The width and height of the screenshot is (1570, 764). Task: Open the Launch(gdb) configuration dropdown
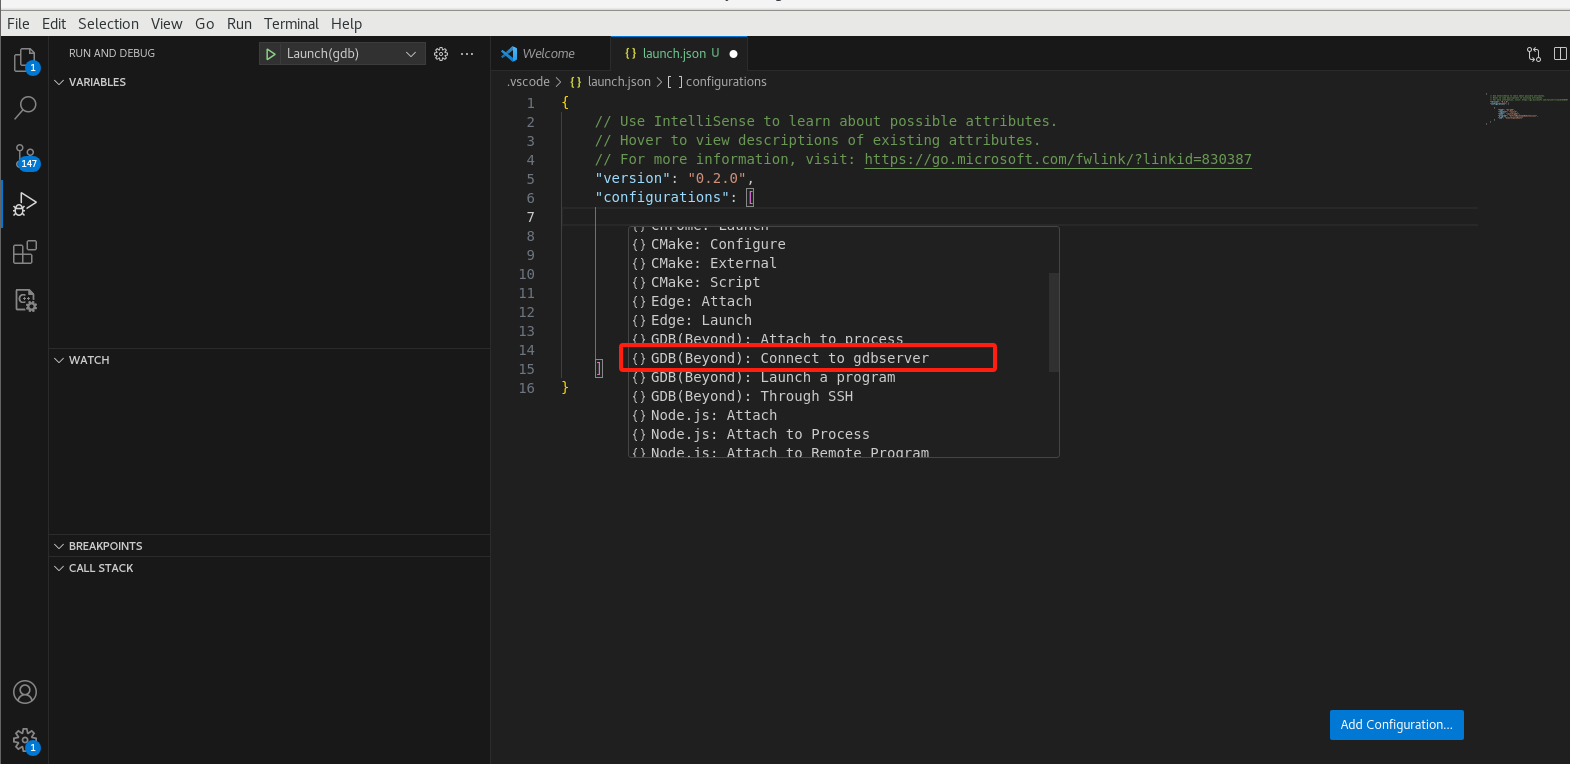(343, 54)
